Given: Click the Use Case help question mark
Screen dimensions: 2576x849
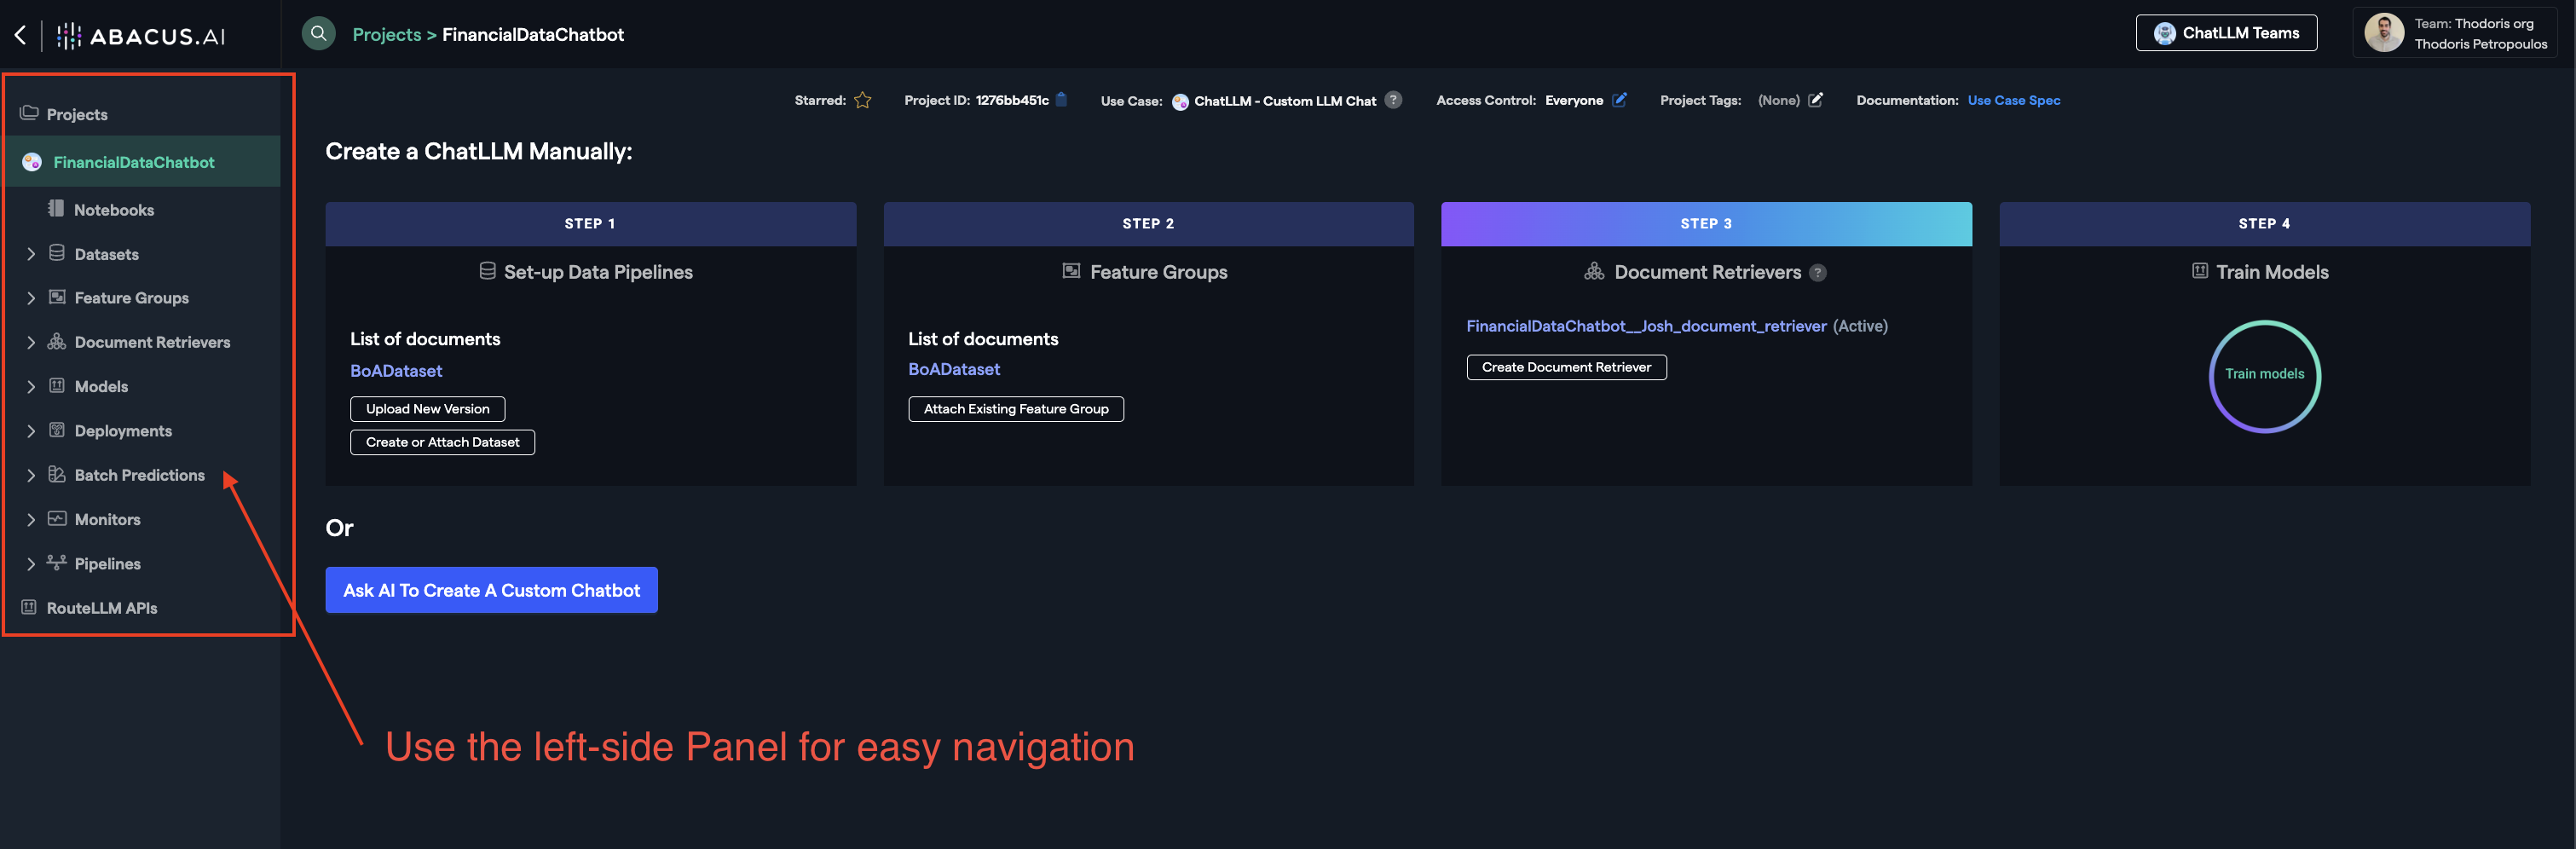Looking at the screenshot, I should [x=1393, y=100].
